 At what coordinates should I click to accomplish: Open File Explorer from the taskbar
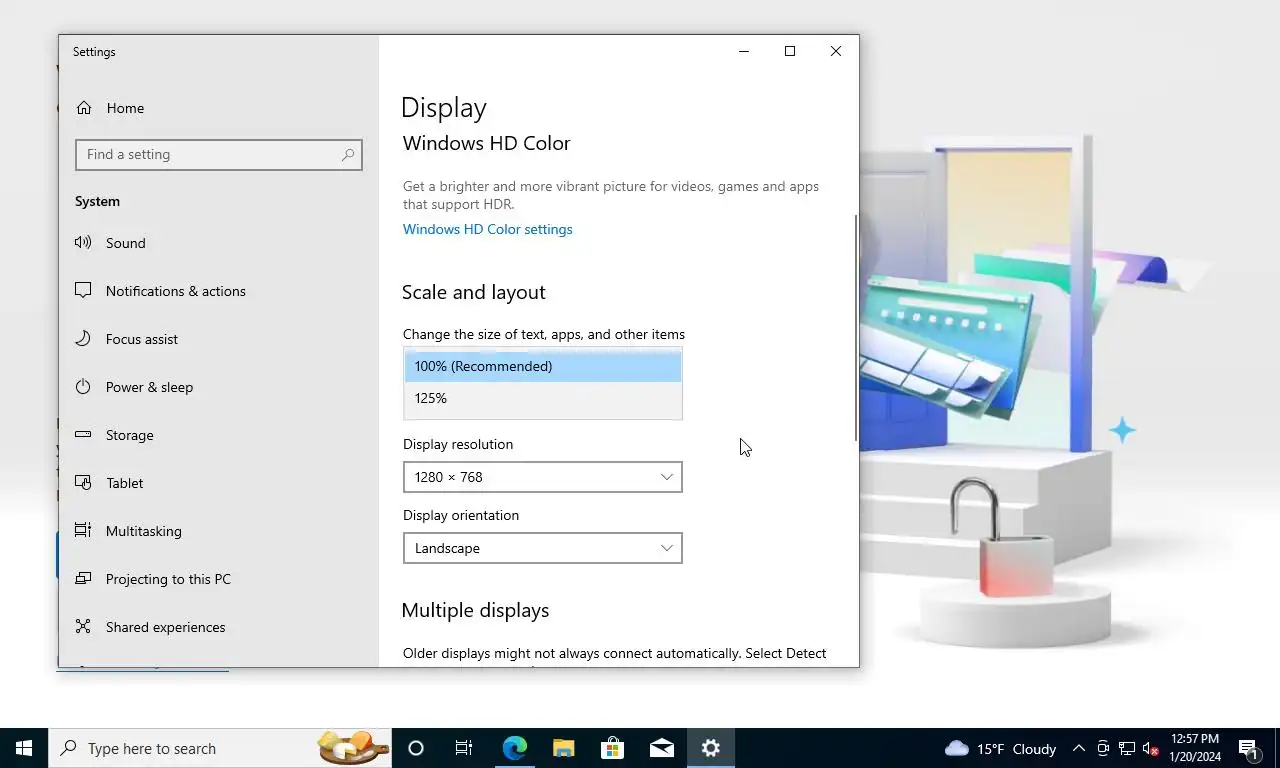563,748
